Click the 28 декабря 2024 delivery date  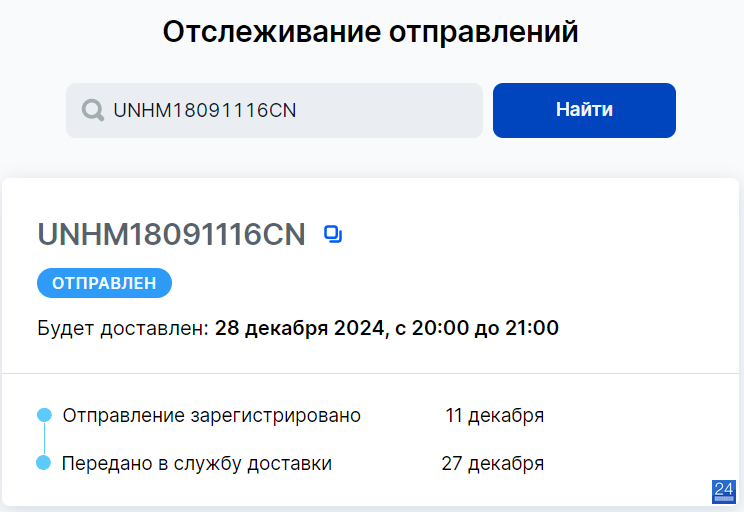pos(299,328)
